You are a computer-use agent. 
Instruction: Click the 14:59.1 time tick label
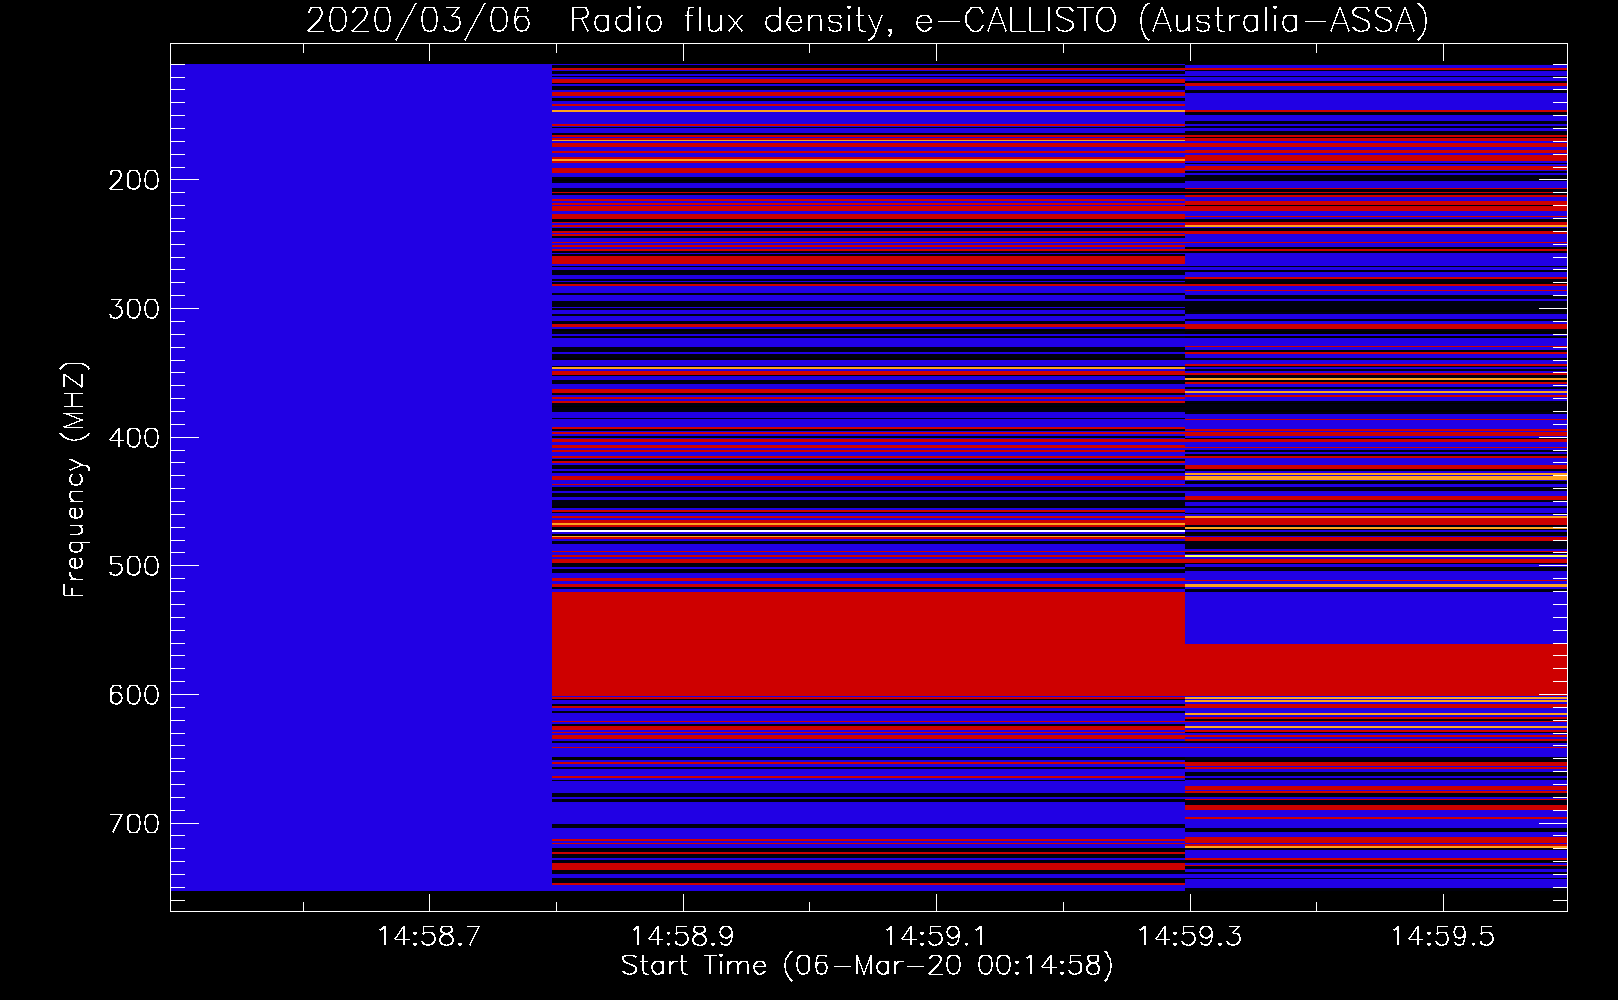point(936,936)
